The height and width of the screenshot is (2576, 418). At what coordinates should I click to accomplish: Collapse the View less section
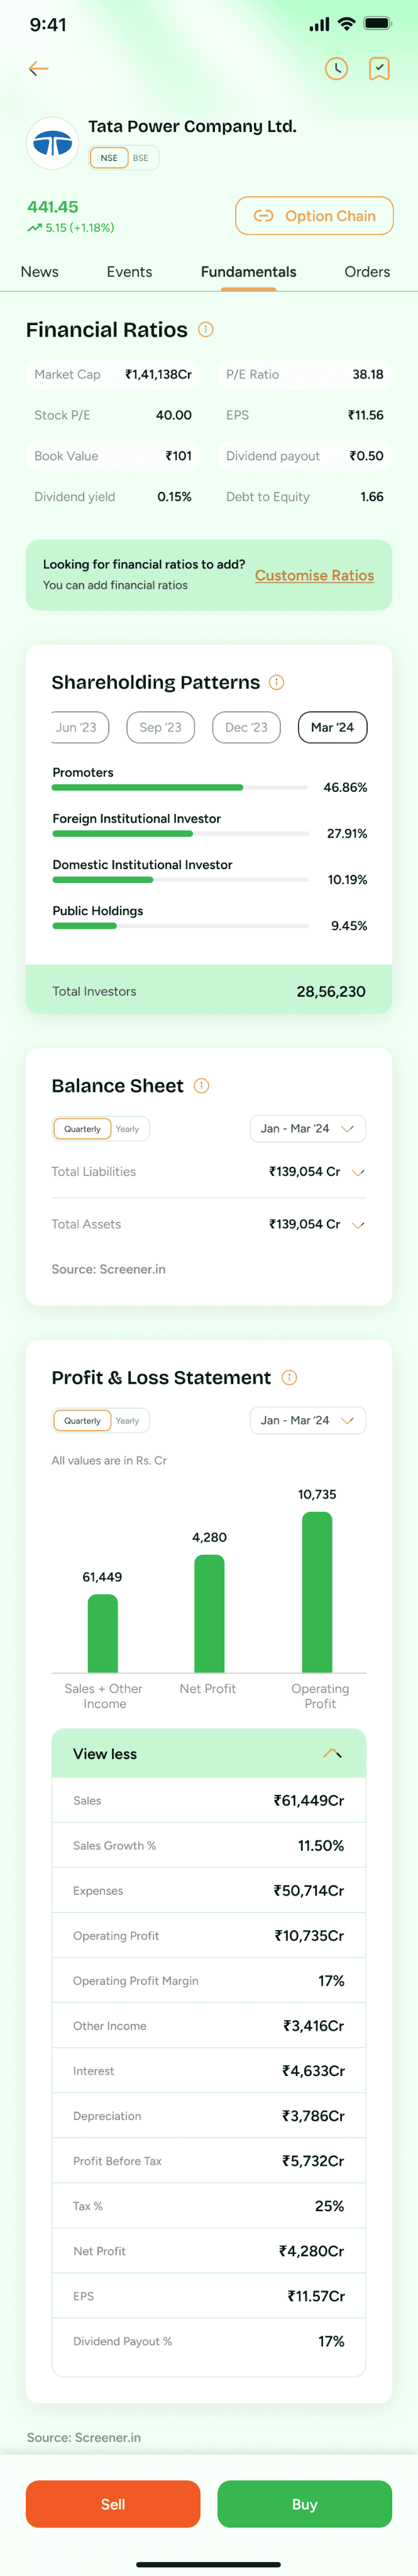209,1753
